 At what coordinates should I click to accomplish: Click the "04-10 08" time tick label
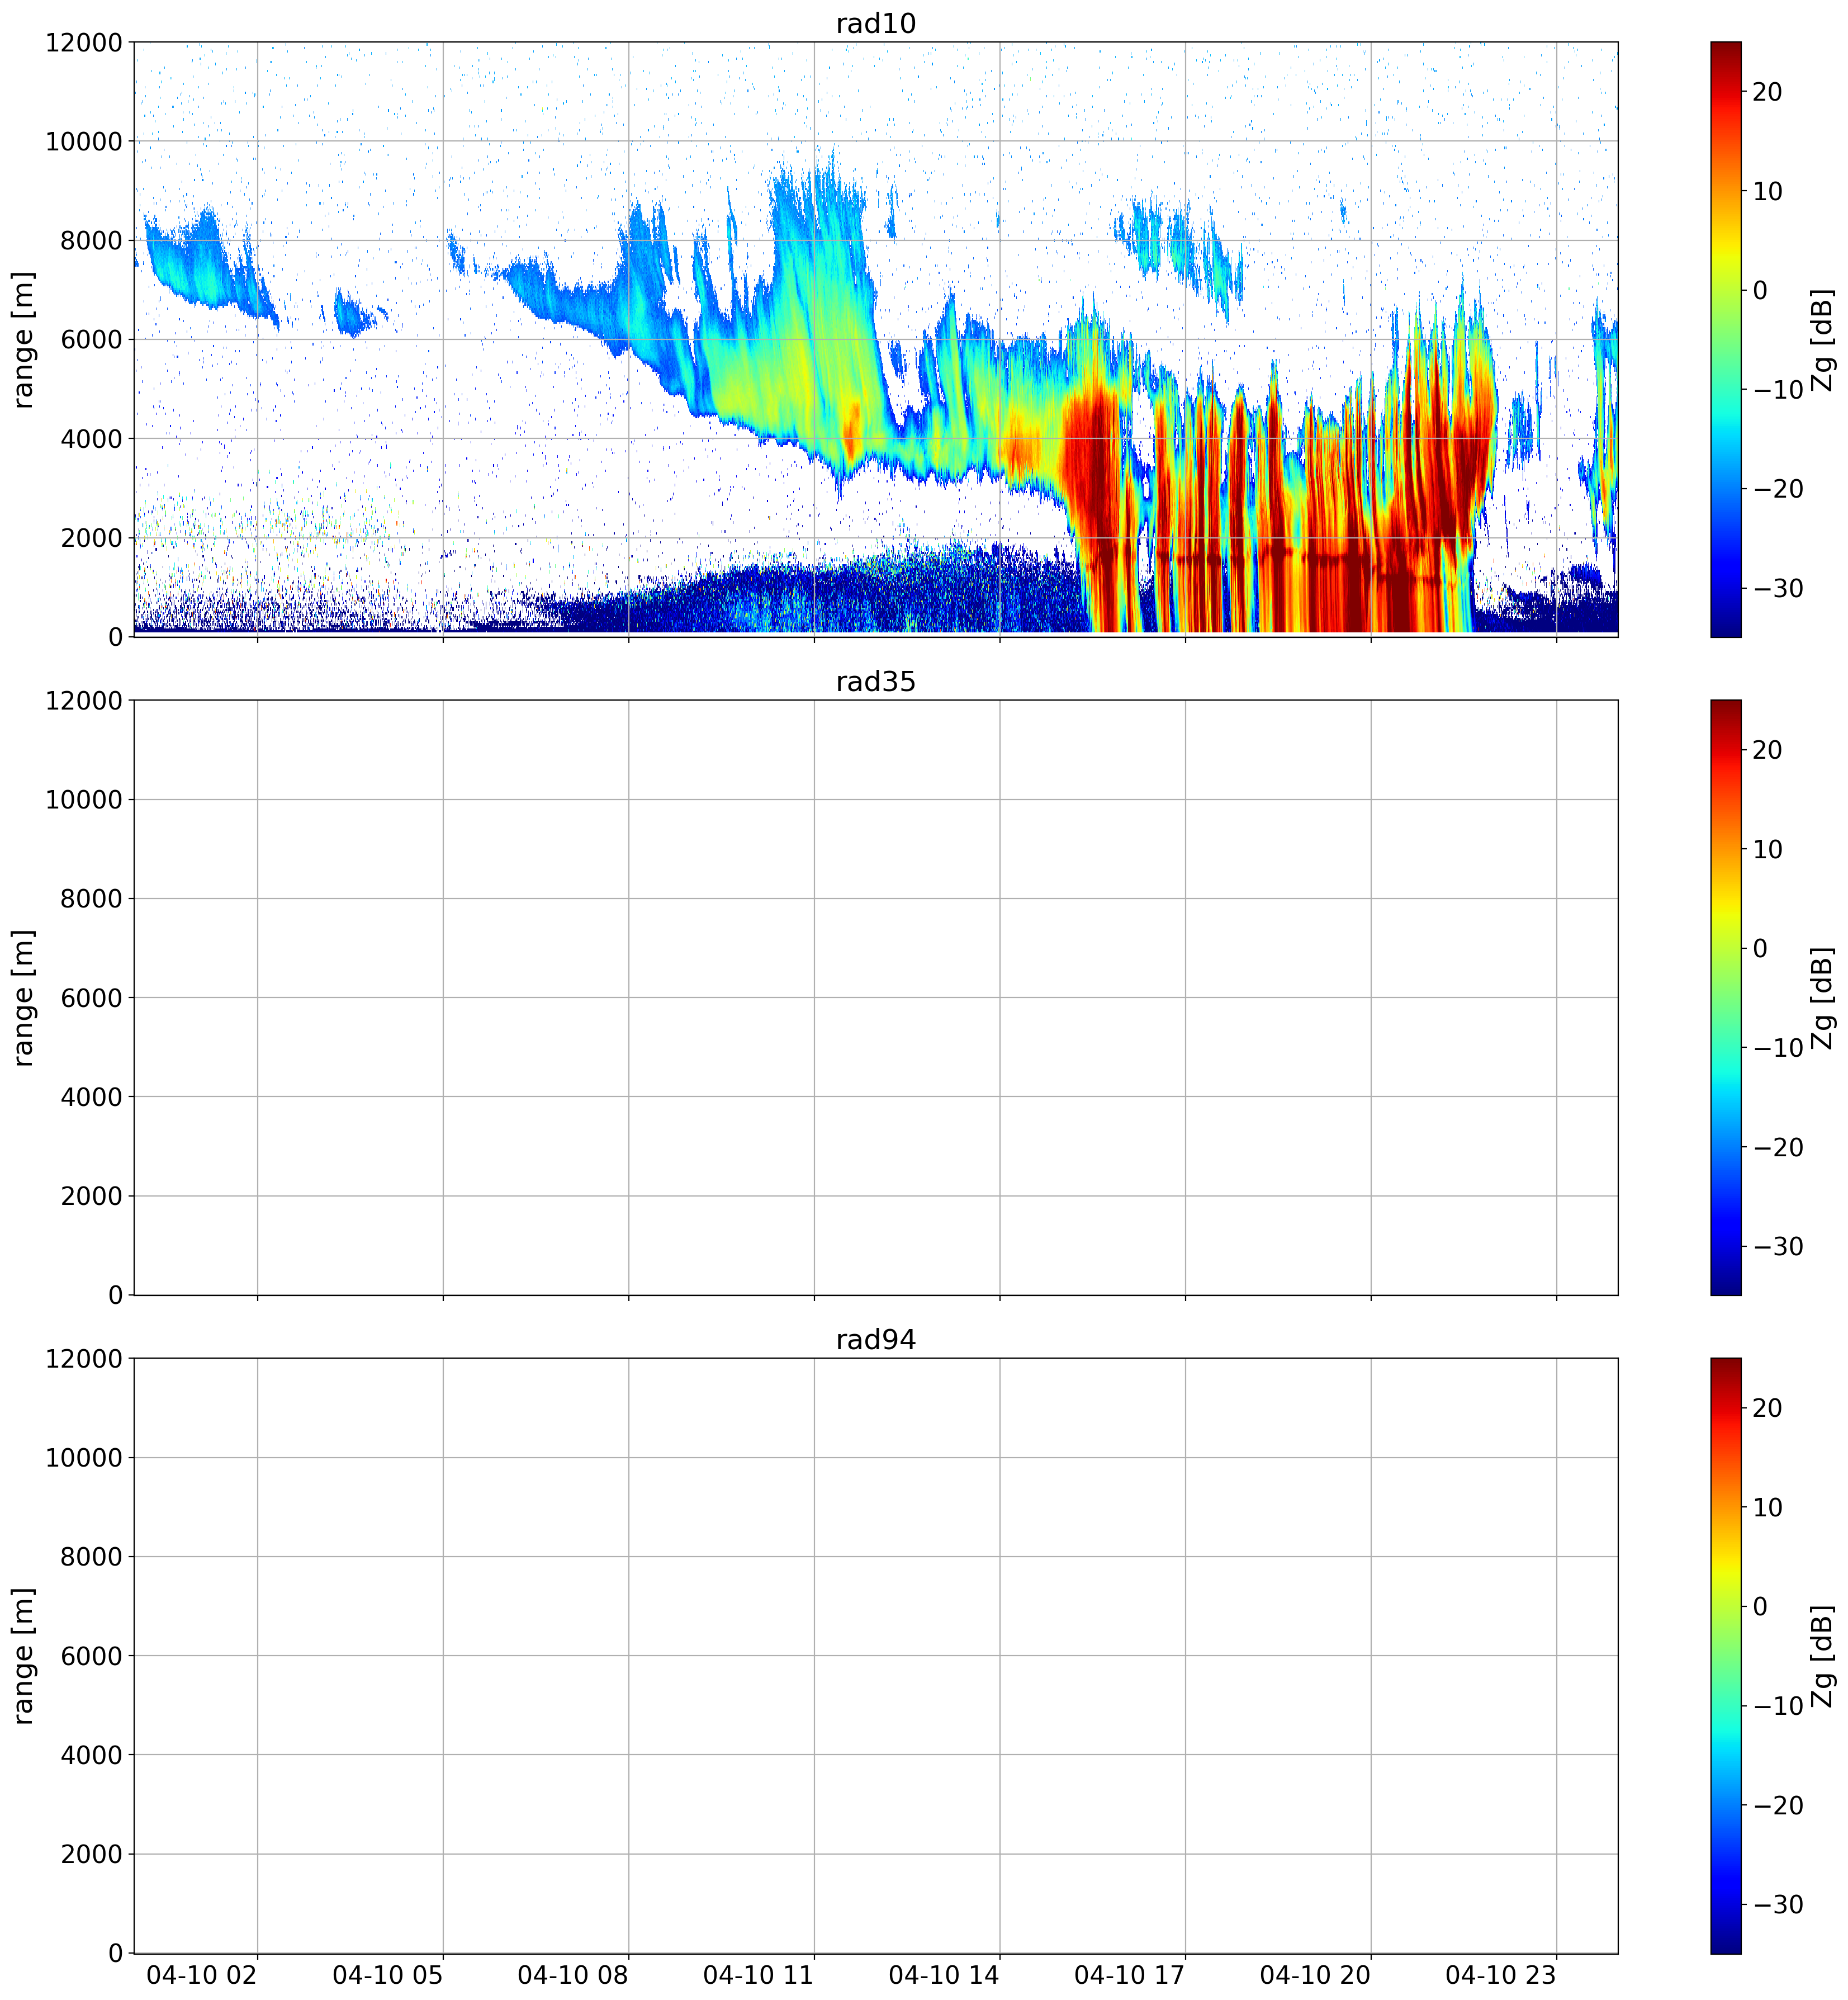573,1975
